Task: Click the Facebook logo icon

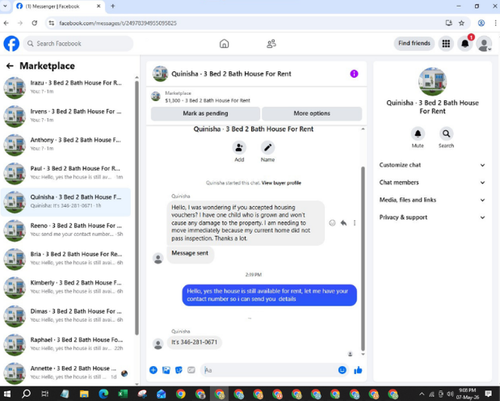Action: click(x=12, y=44)
